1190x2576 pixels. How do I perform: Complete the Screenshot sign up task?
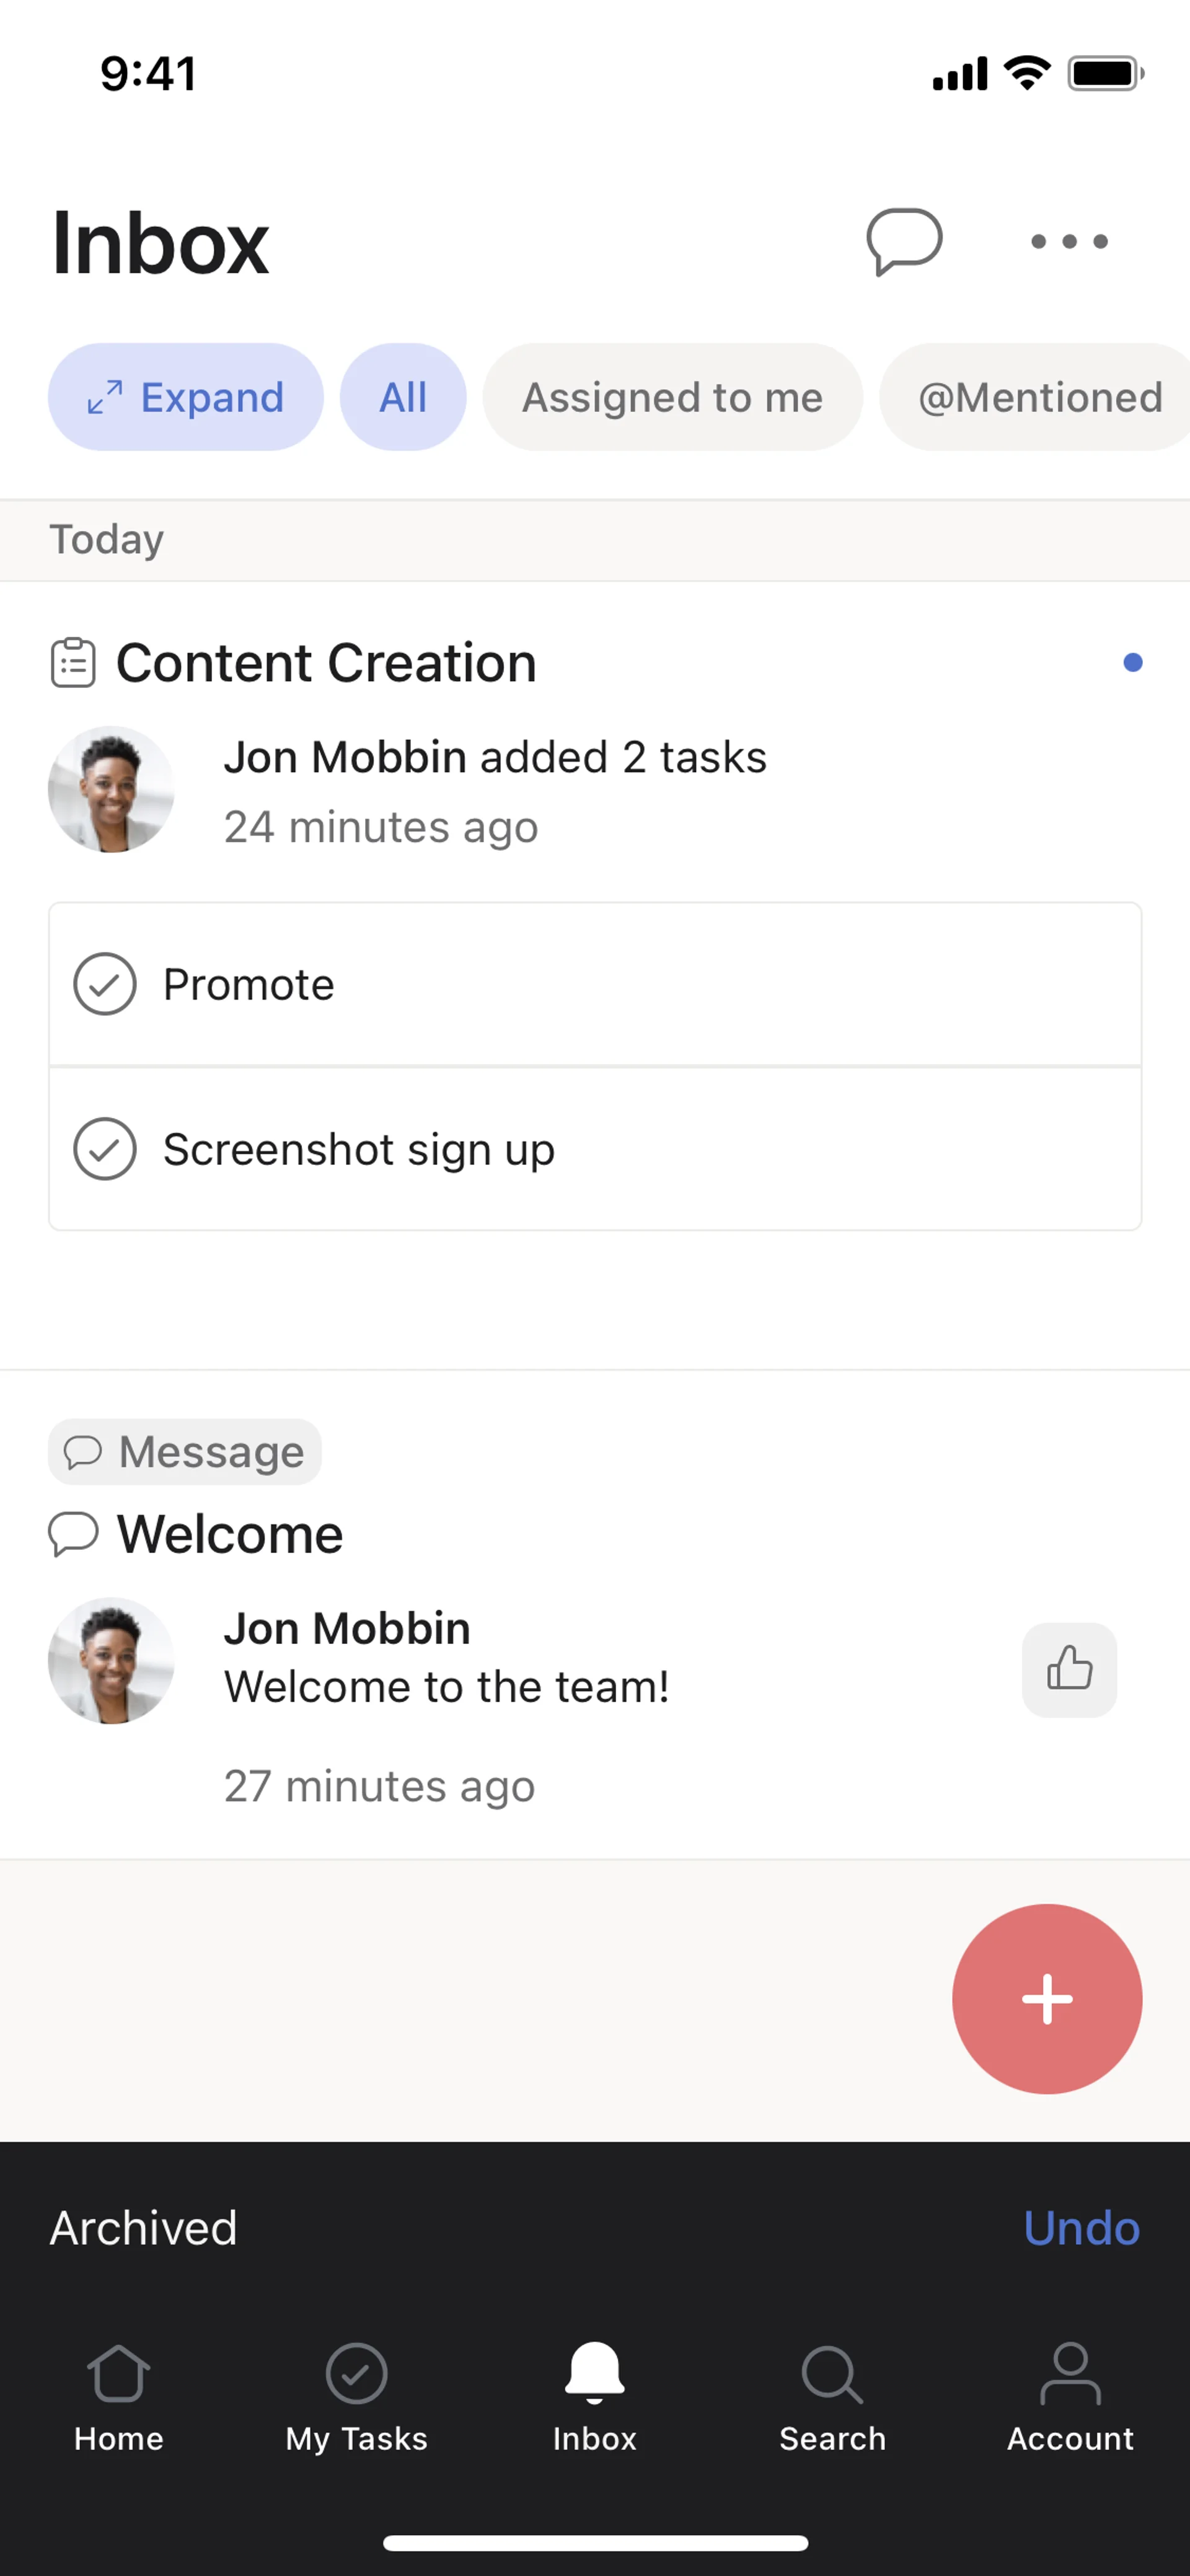pyautogui.click(x=105, y=1149)
